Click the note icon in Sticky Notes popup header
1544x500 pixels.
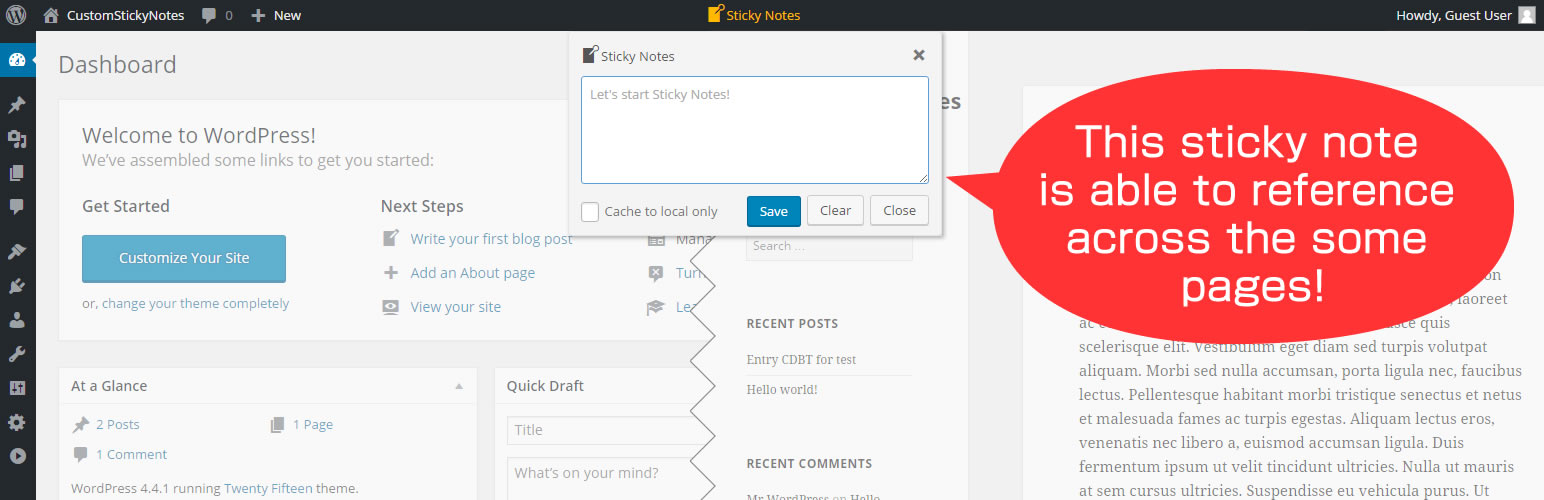[x=590, y=55]
